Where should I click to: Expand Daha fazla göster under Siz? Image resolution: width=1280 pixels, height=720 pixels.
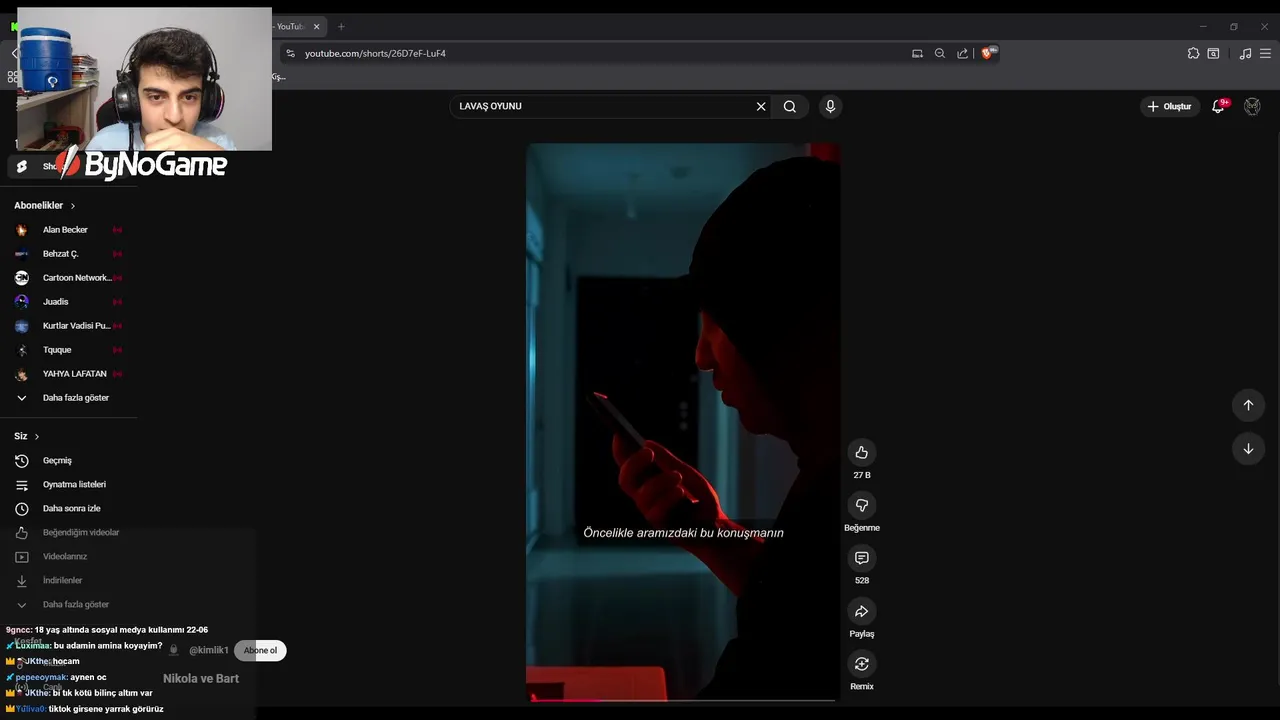point(75,604)
